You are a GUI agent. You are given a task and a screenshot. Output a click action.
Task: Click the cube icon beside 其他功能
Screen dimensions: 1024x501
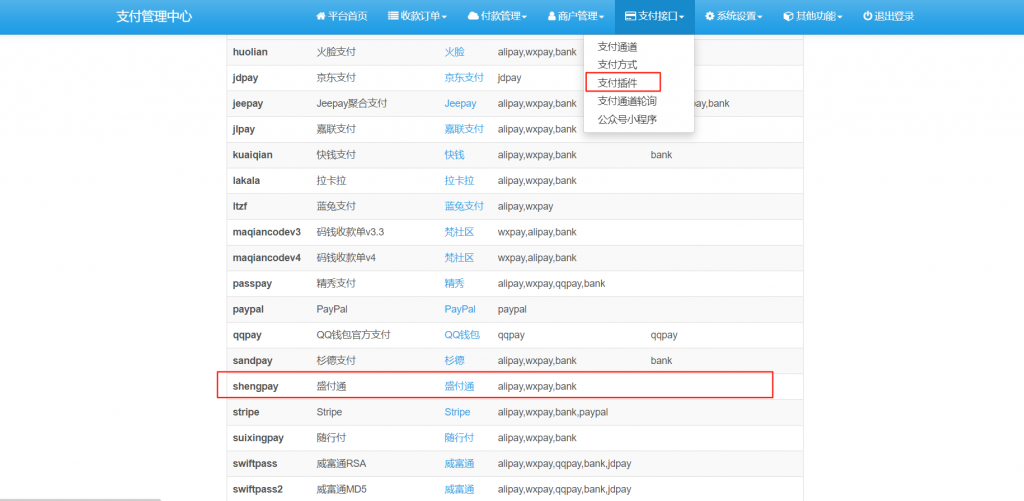[788, 17]
